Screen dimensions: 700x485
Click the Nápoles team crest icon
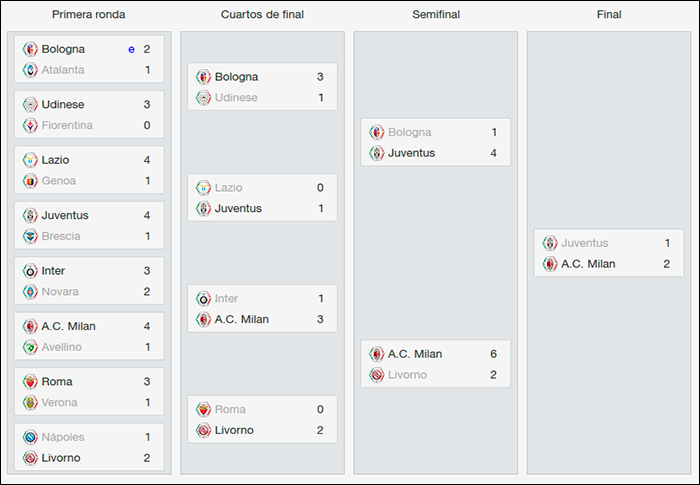pos(30,437)
